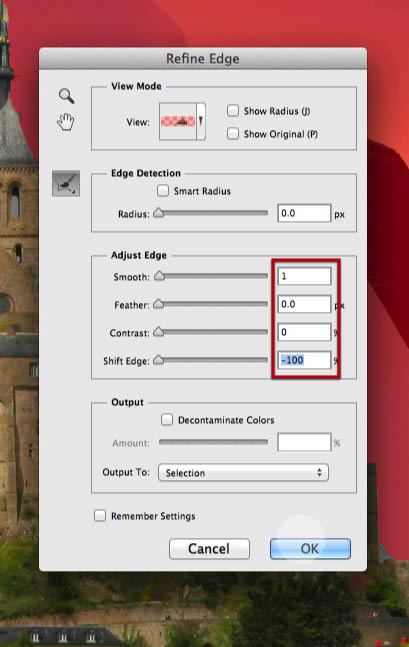Enable Show Radius (J) checkbox

(x=233, y=111)
